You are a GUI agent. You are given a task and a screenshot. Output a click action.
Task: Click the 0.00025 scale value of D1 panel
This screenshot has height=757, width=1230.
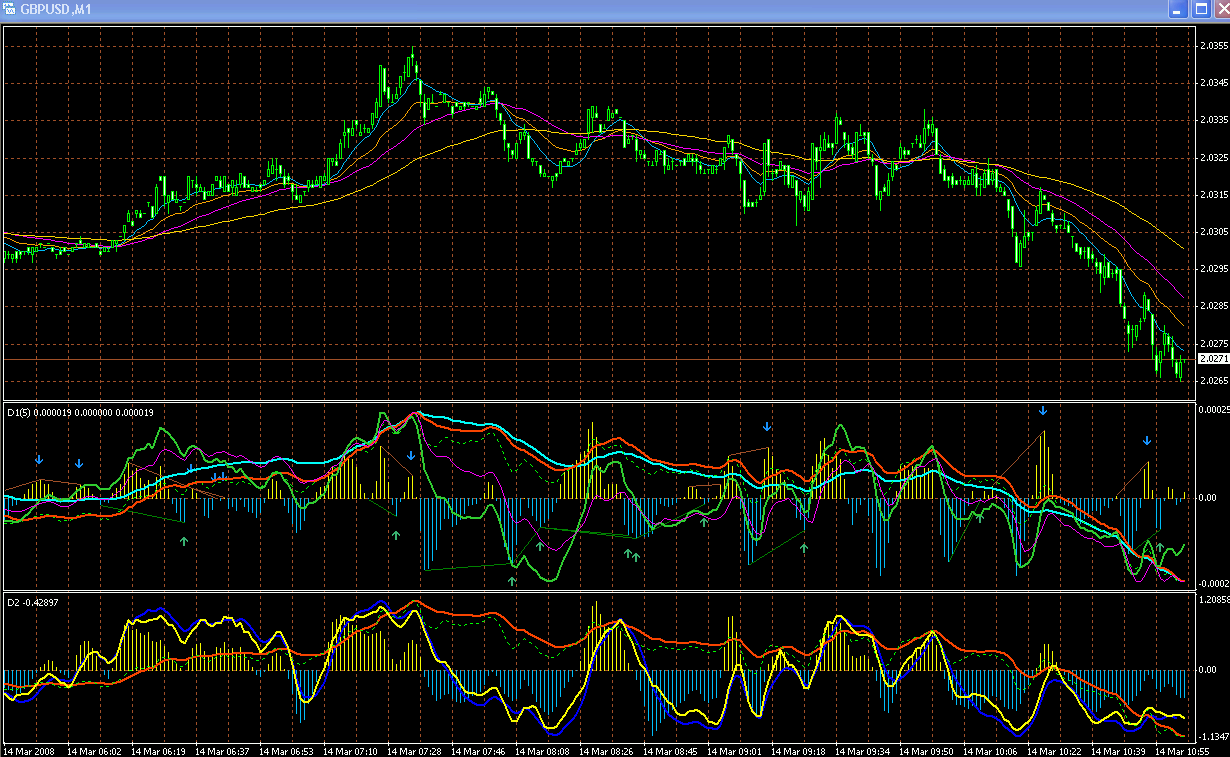coord(1213,410)
